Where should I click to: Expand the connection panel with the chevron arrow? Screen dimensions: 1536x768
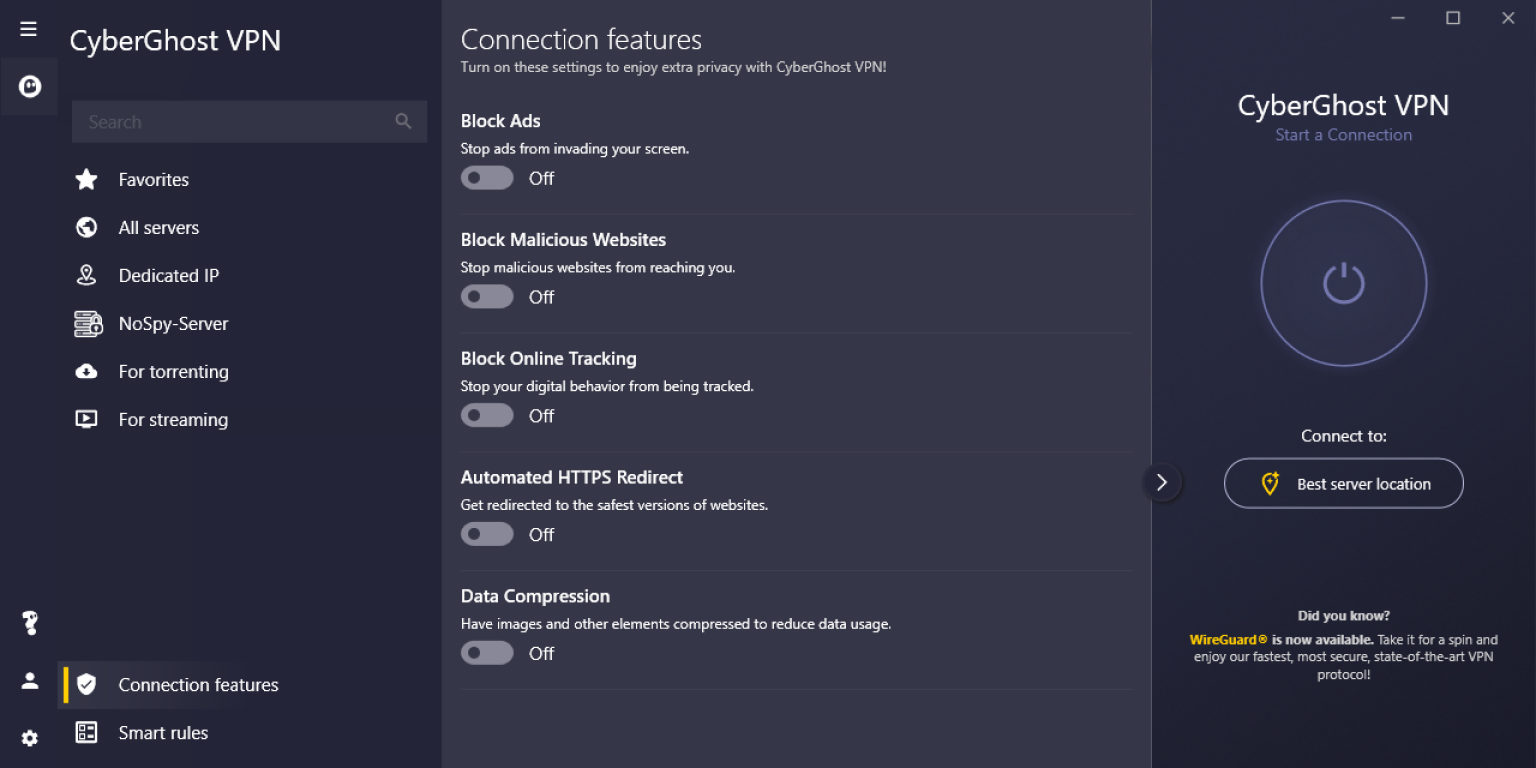(x=1162, y=482)
